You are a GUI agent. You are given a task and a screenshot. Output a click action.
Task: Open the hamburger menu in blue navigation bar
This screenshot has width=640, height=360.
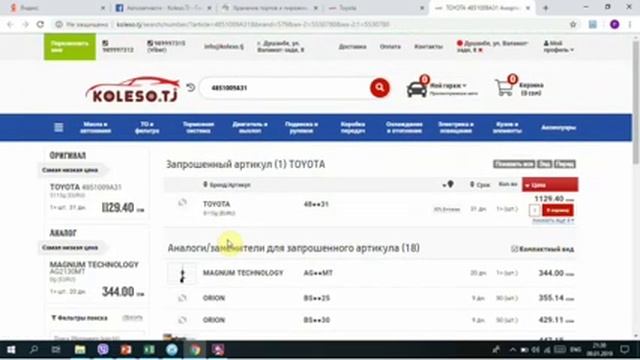coord(59,127)
